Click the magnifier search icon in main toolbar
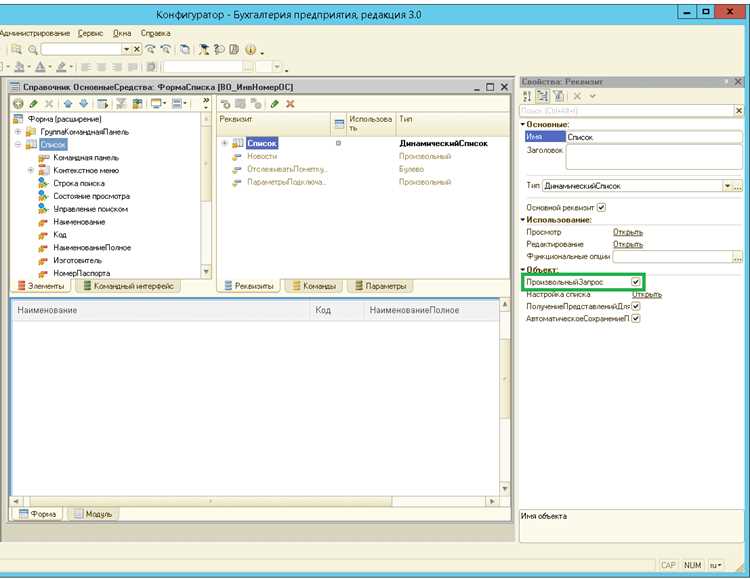750x579 pixels. point(33,49)
